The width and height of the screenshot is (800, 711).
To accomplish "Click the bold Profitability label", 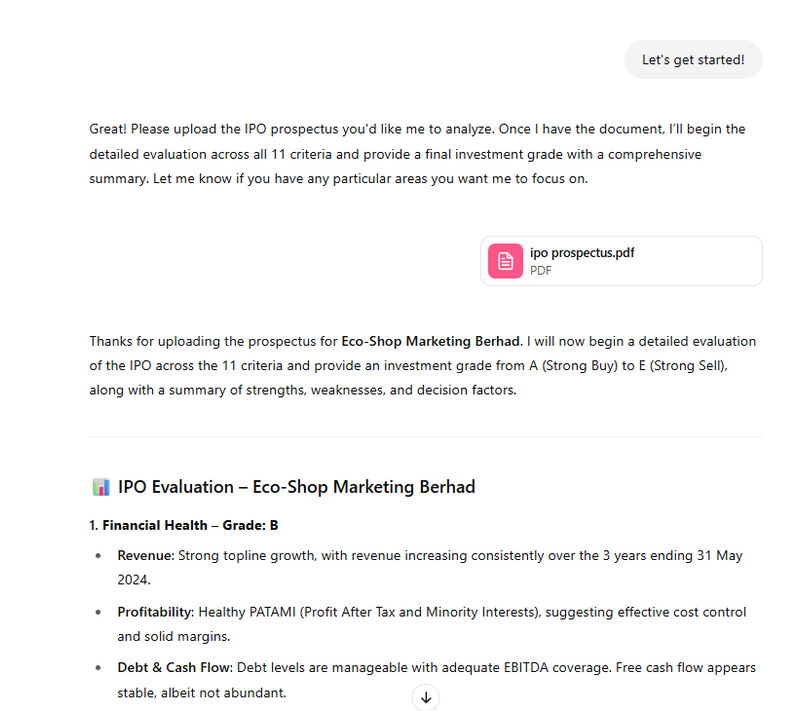I will (155, 612).
